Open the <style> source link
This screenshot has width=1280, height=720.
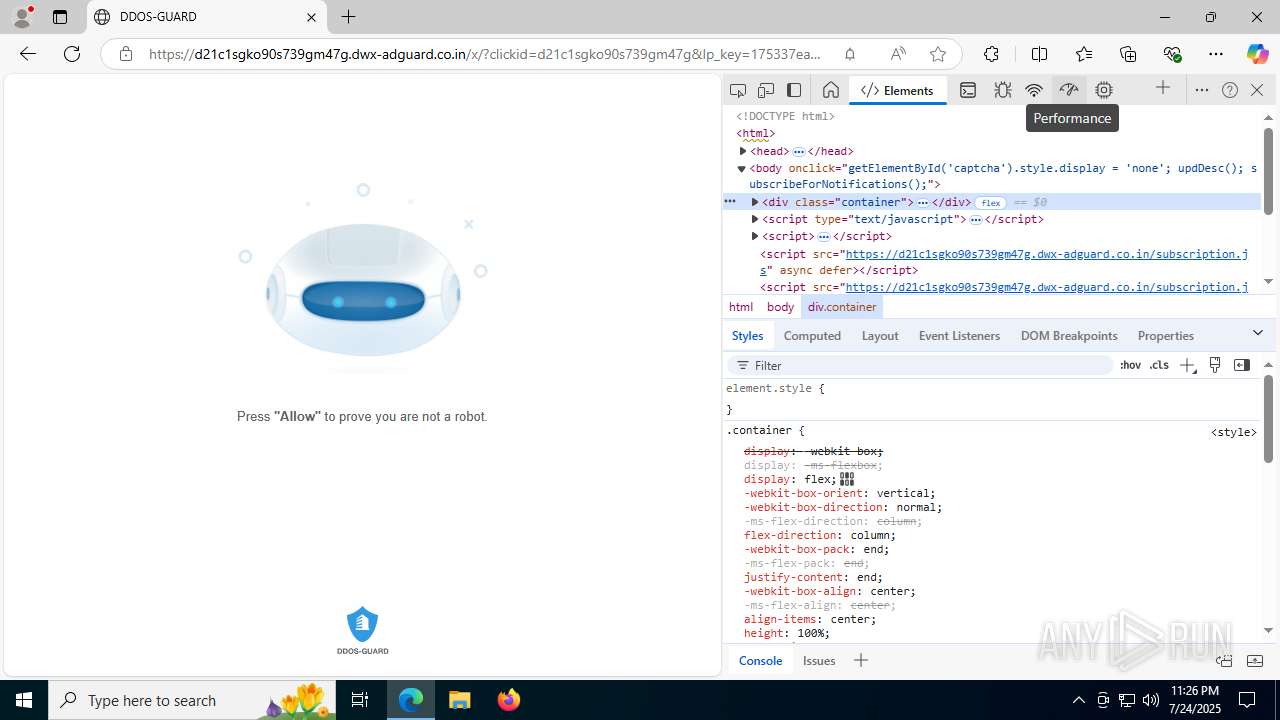click(x=1233, y=432)
